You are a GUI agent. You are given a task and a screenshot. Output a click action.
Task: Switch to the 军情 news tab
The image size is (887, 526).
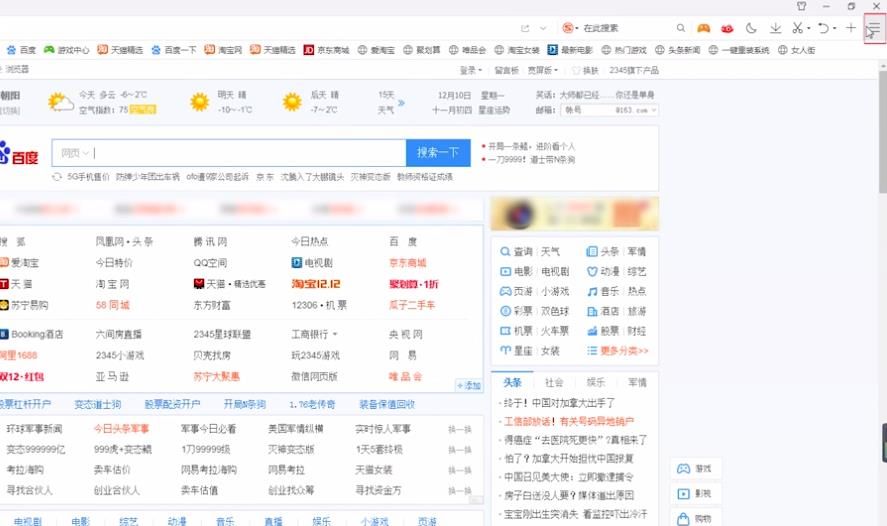point(637,382)
